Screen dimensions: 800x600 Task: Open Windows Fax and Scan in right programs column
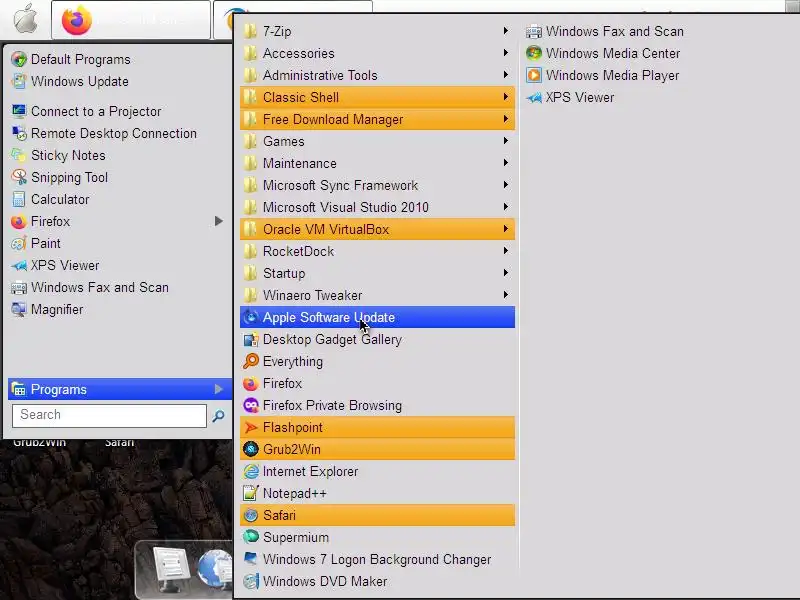tap(605, 31)
